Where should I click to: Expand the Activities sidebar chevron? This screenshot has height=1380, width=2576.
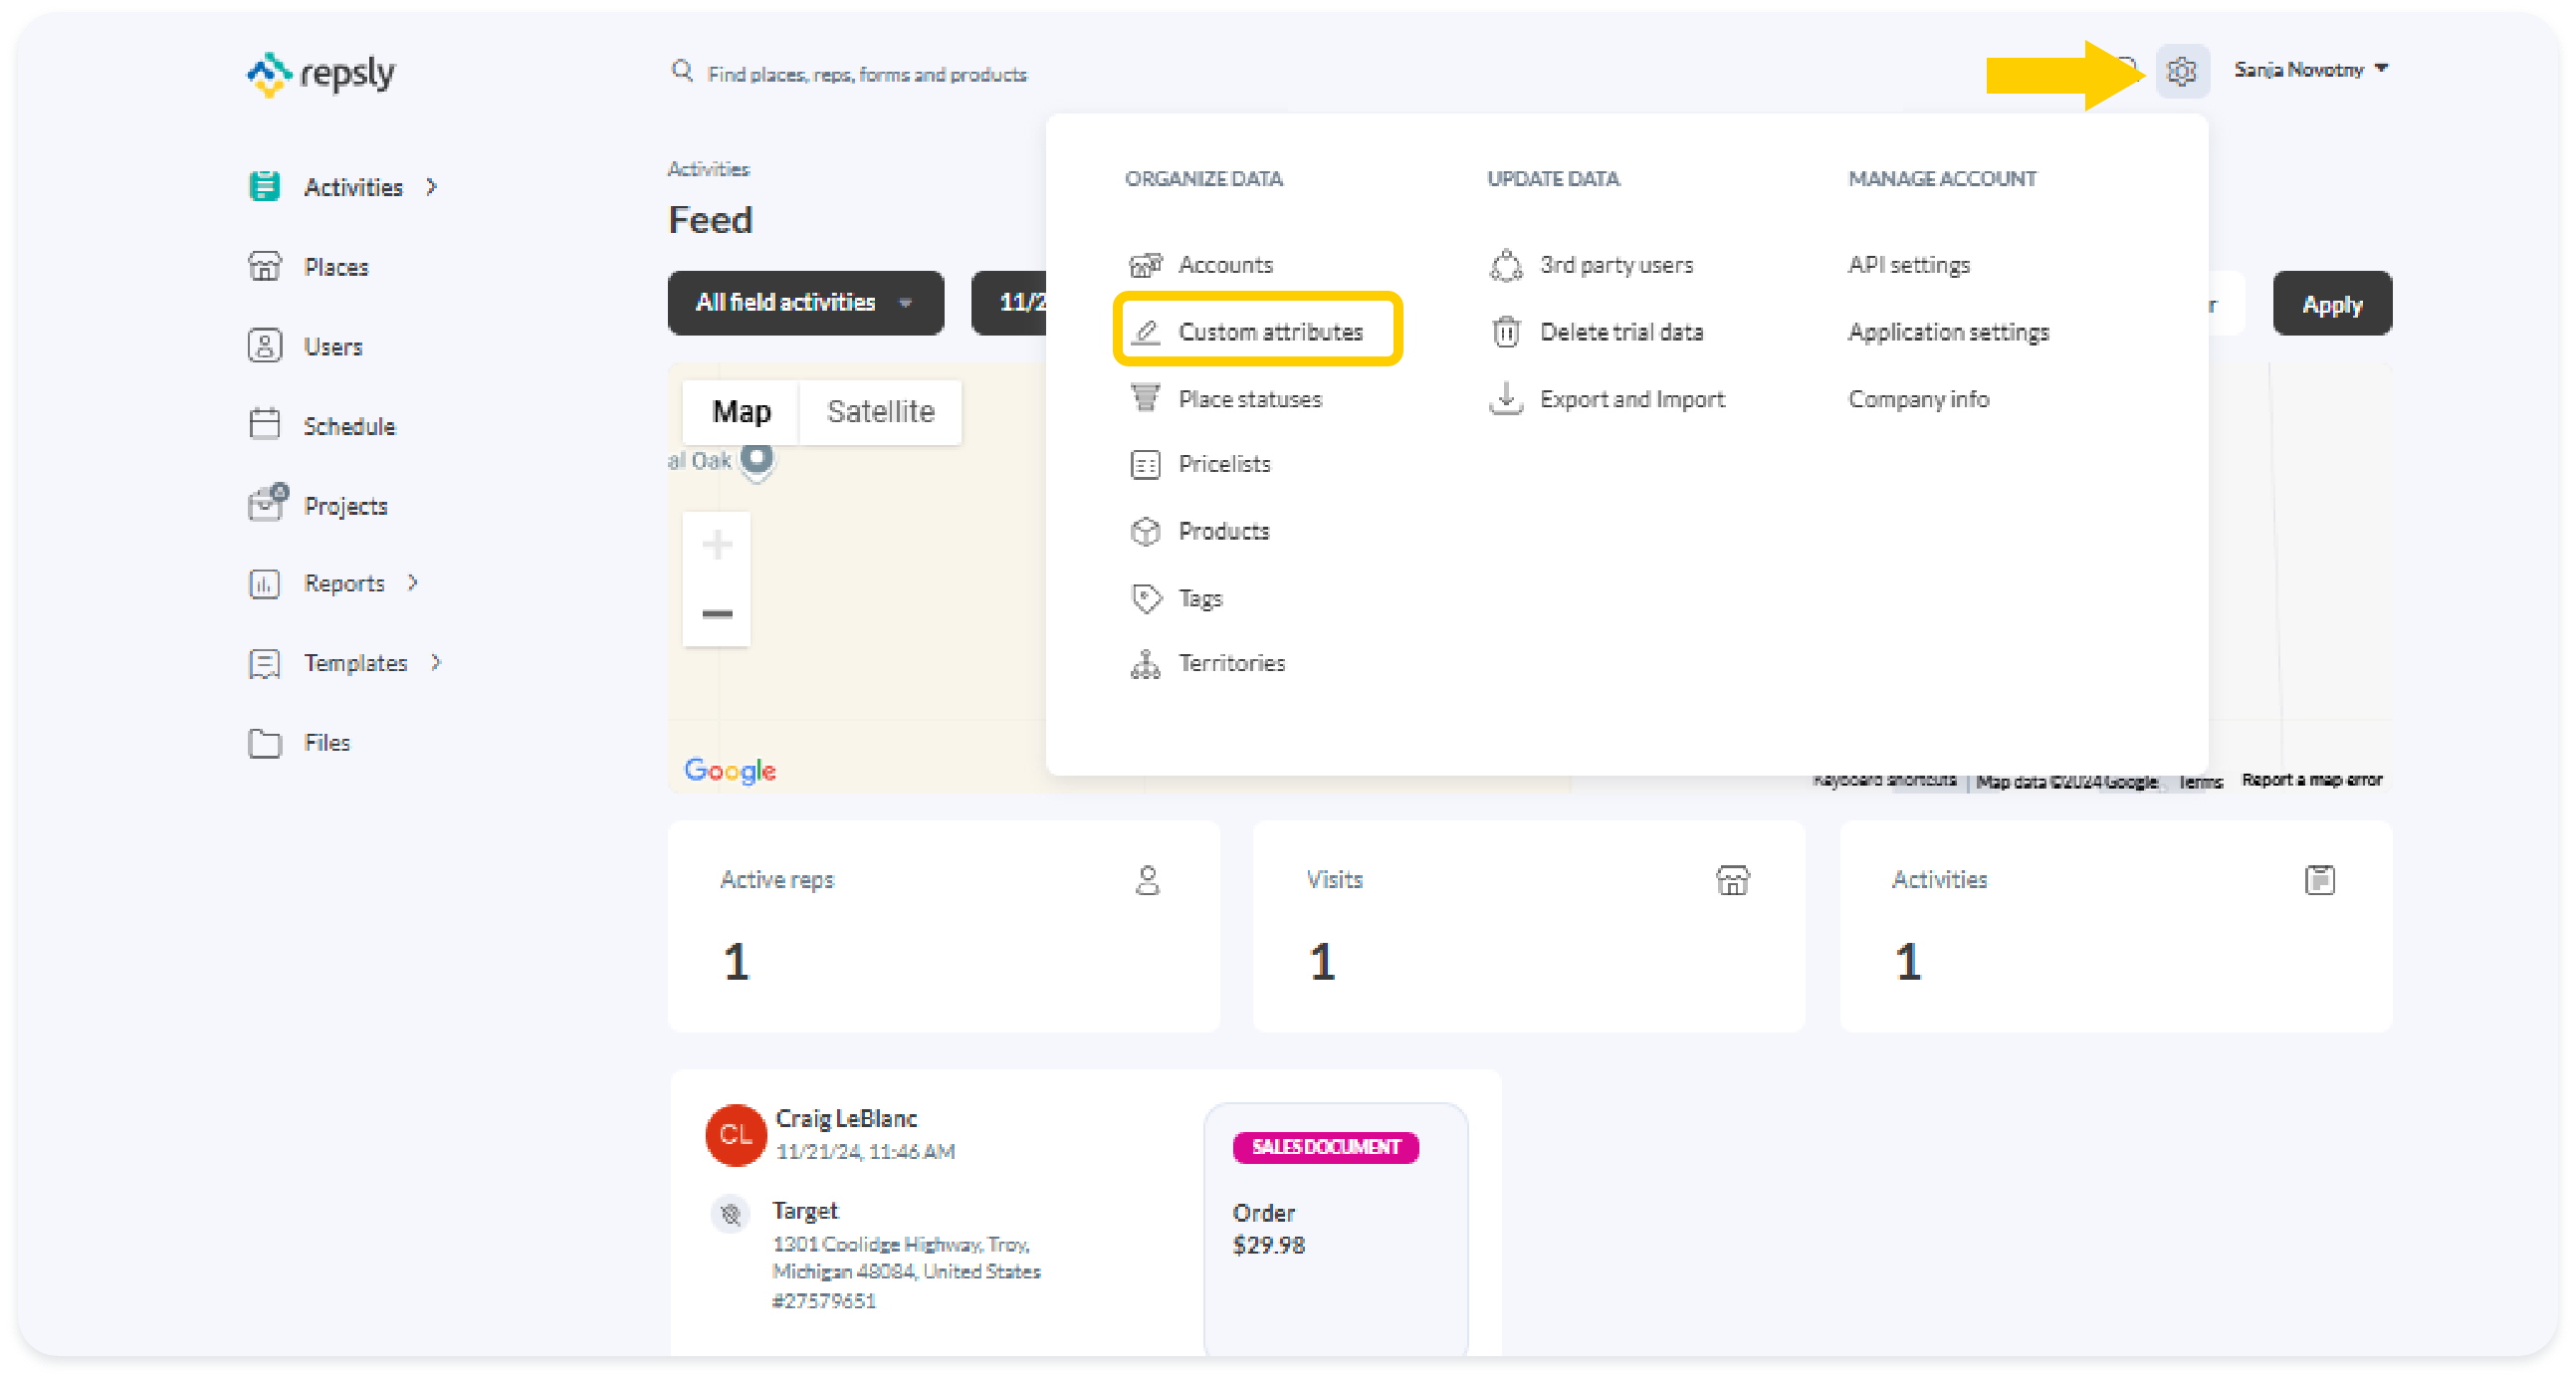pos(432,187)
